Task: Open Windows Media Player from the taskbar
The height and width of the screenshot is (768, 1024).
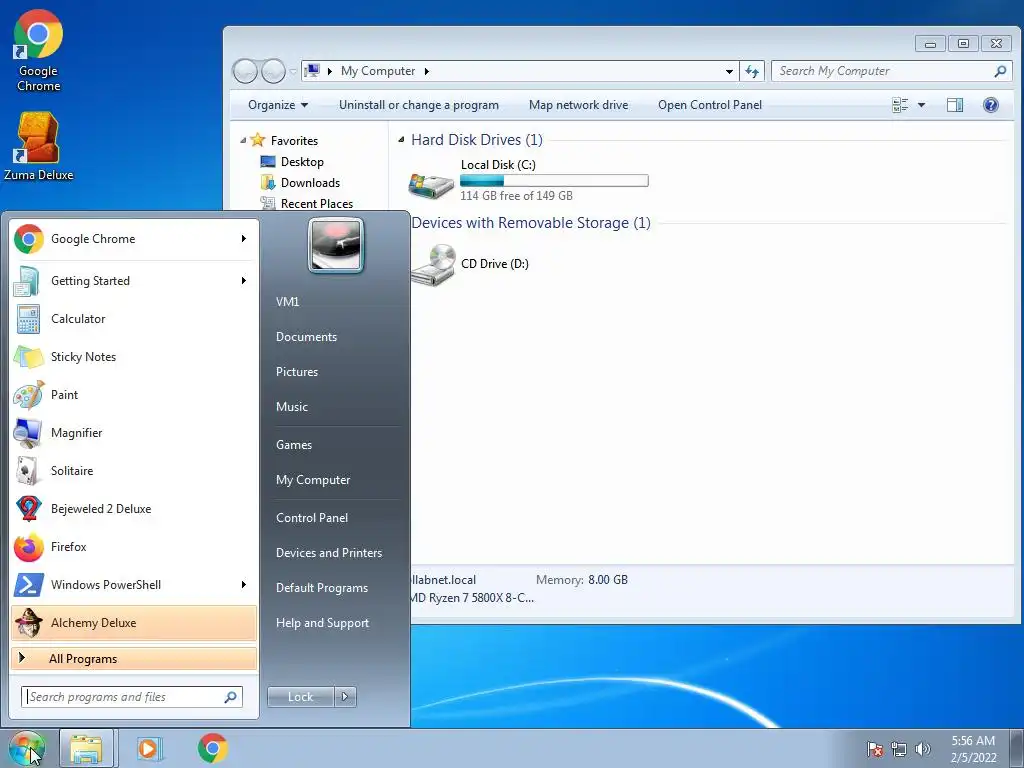Action: [149, 748]
